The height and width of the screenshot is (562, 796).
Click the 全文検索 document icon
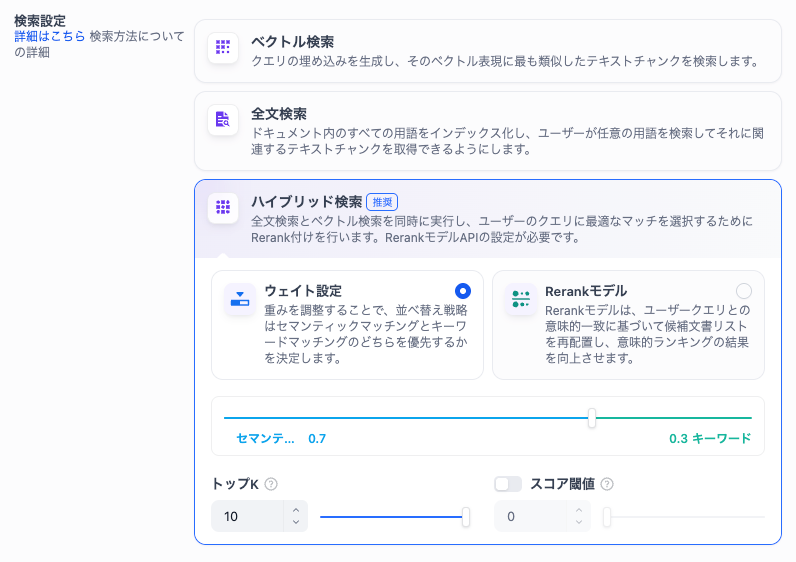(223, 119)
